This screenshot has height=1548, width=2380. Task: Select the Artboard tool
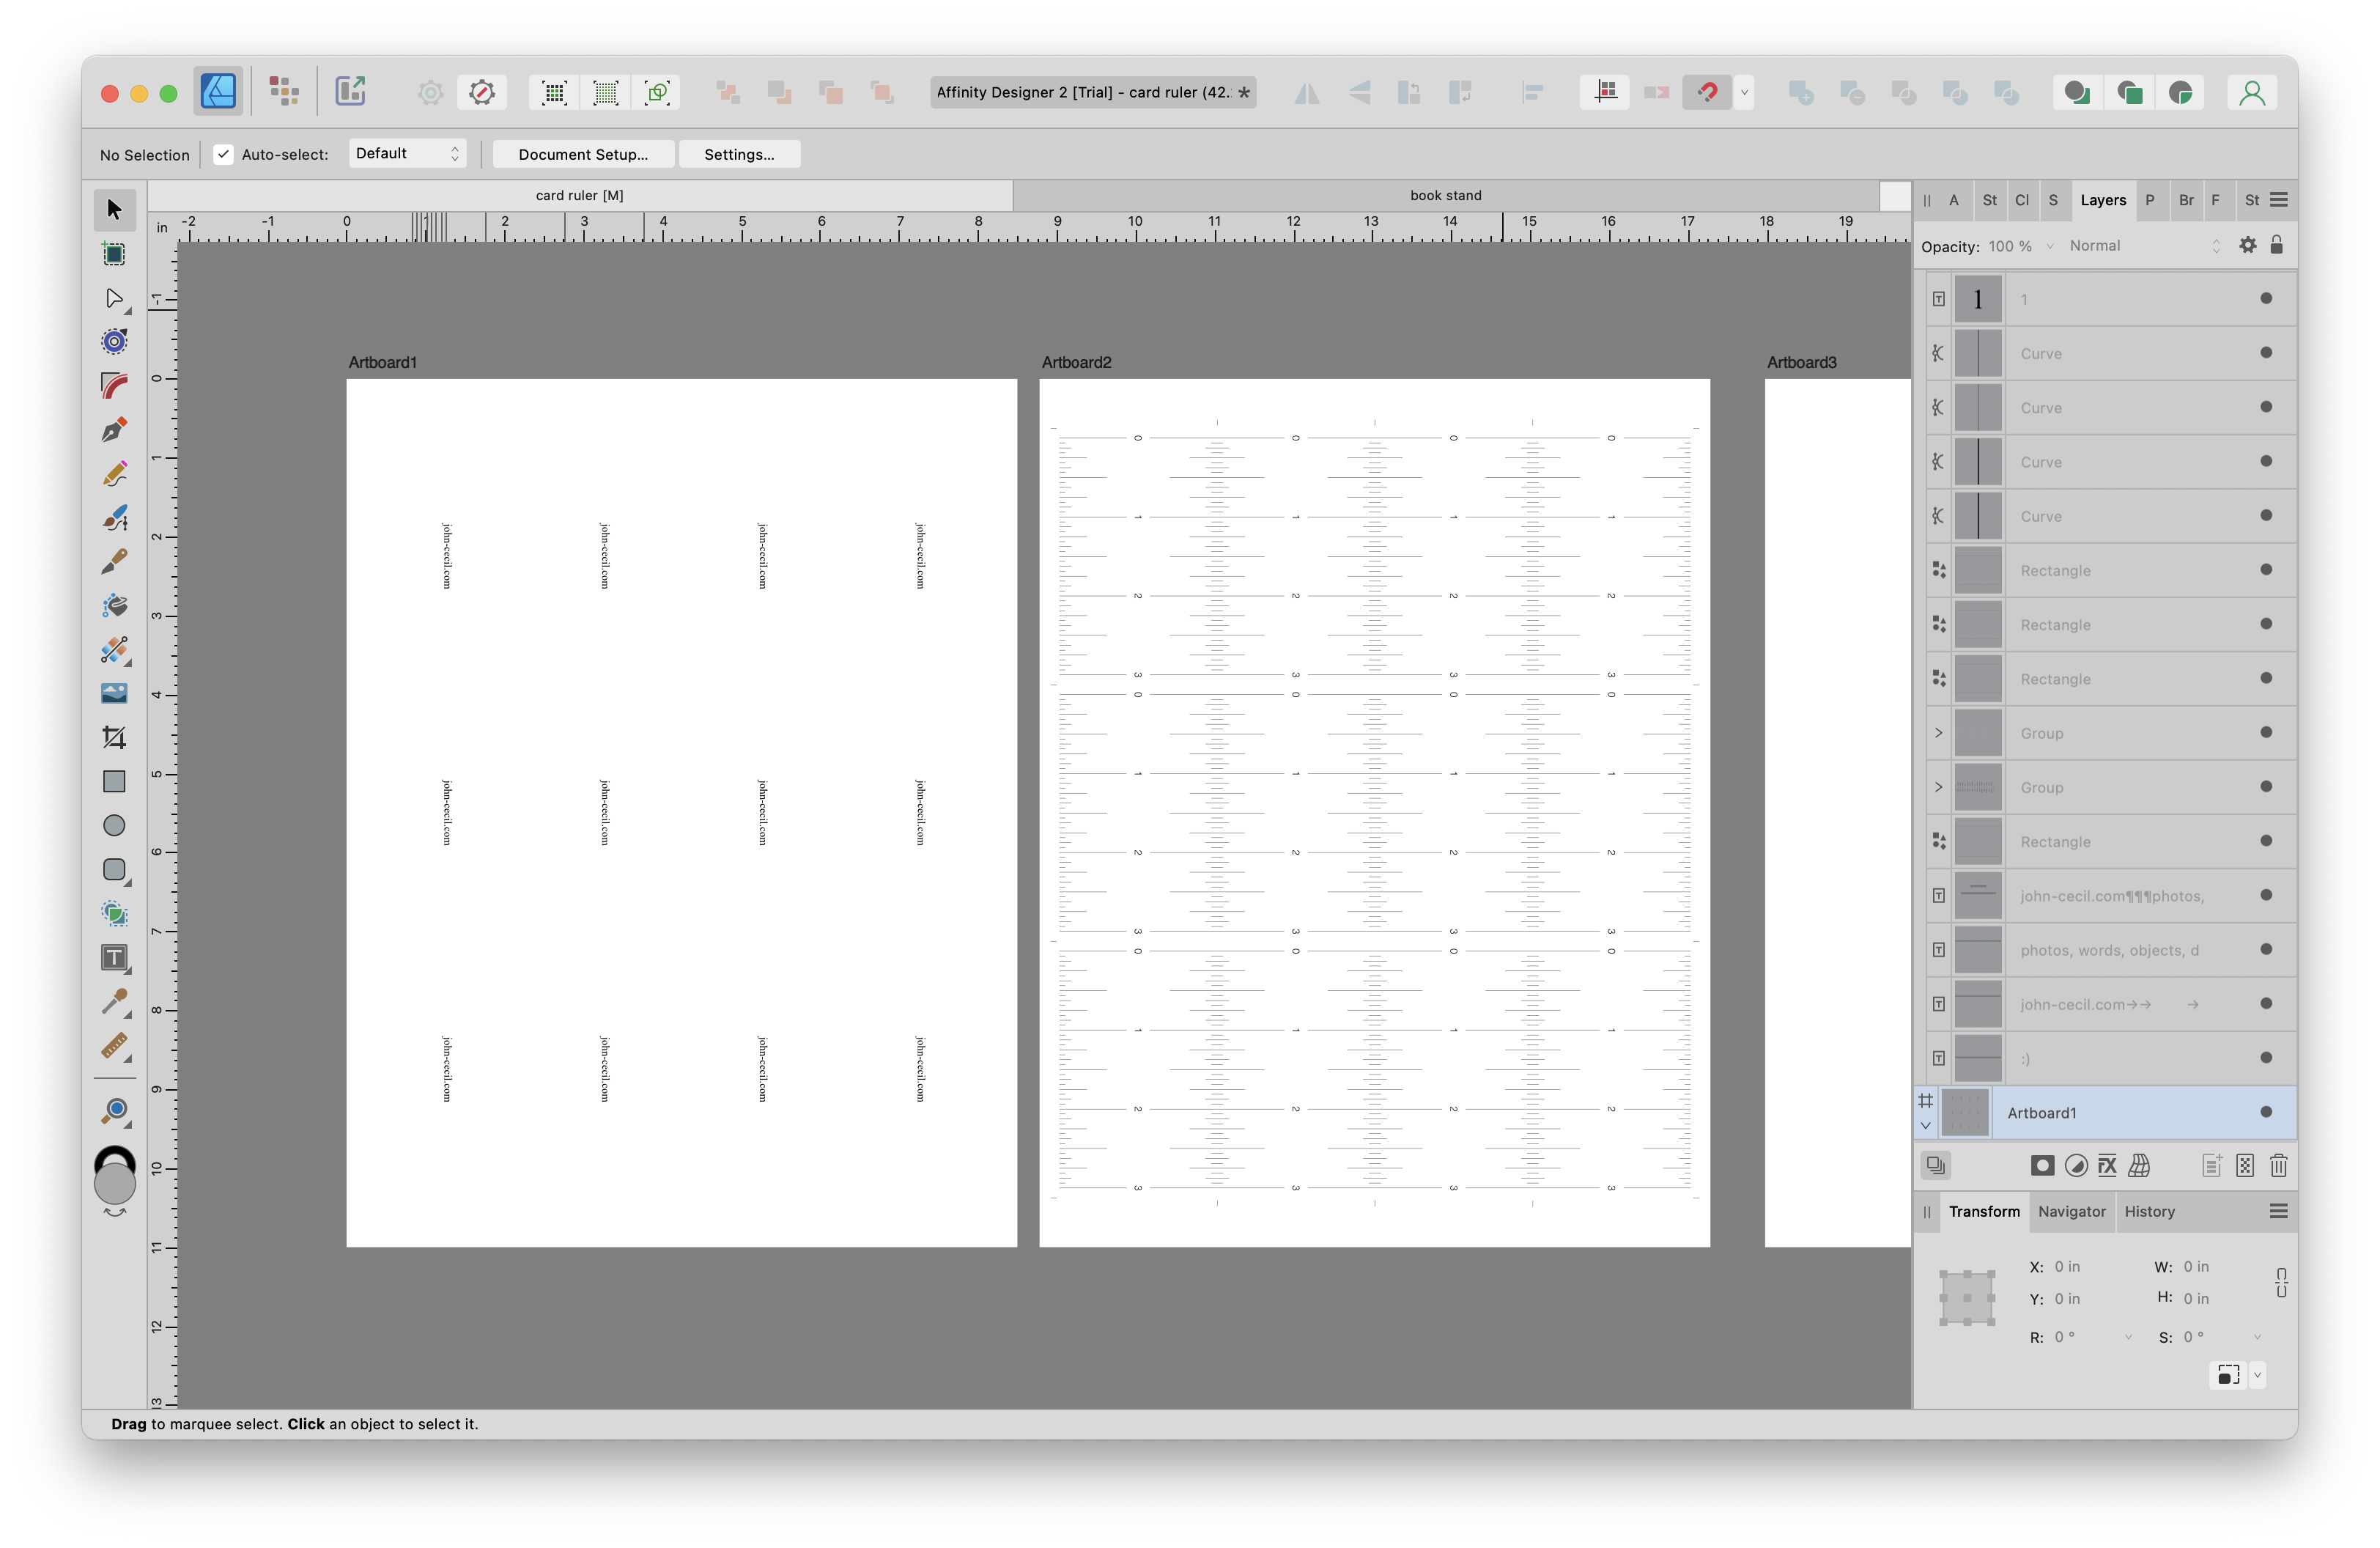(x=114, y=254)
